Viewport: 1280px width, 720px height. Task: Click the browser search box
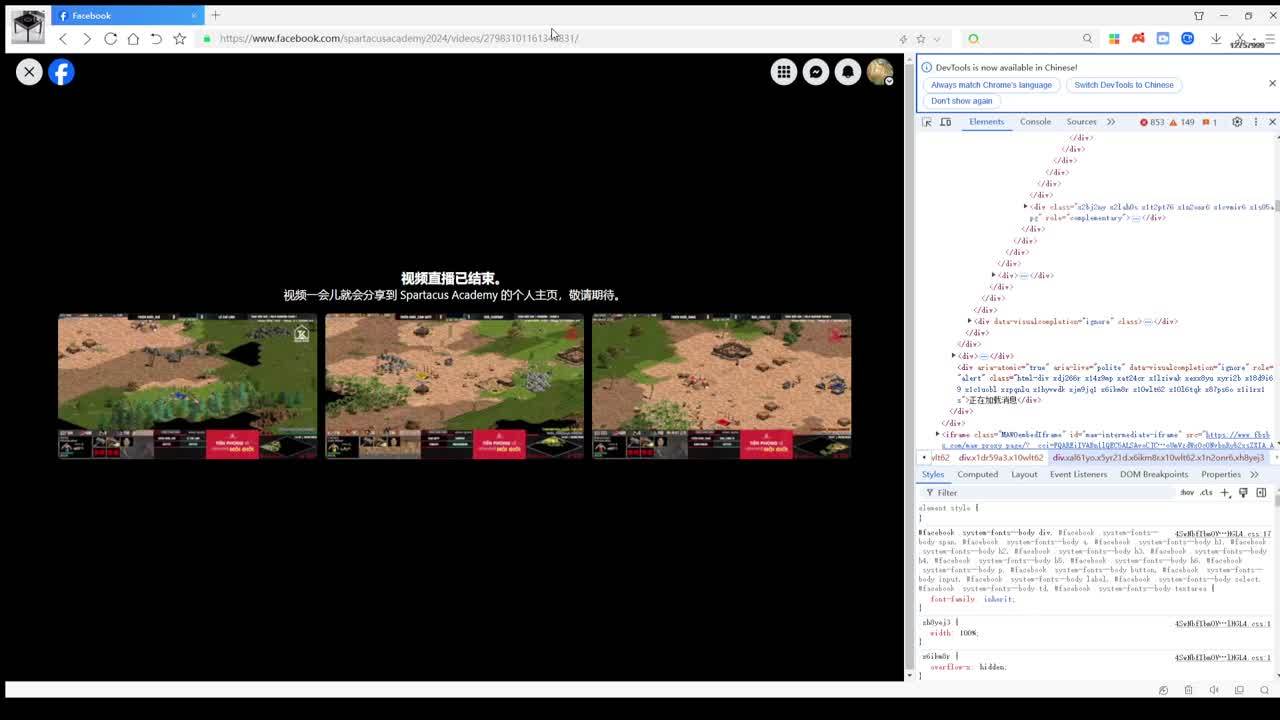pos(1030,39)
